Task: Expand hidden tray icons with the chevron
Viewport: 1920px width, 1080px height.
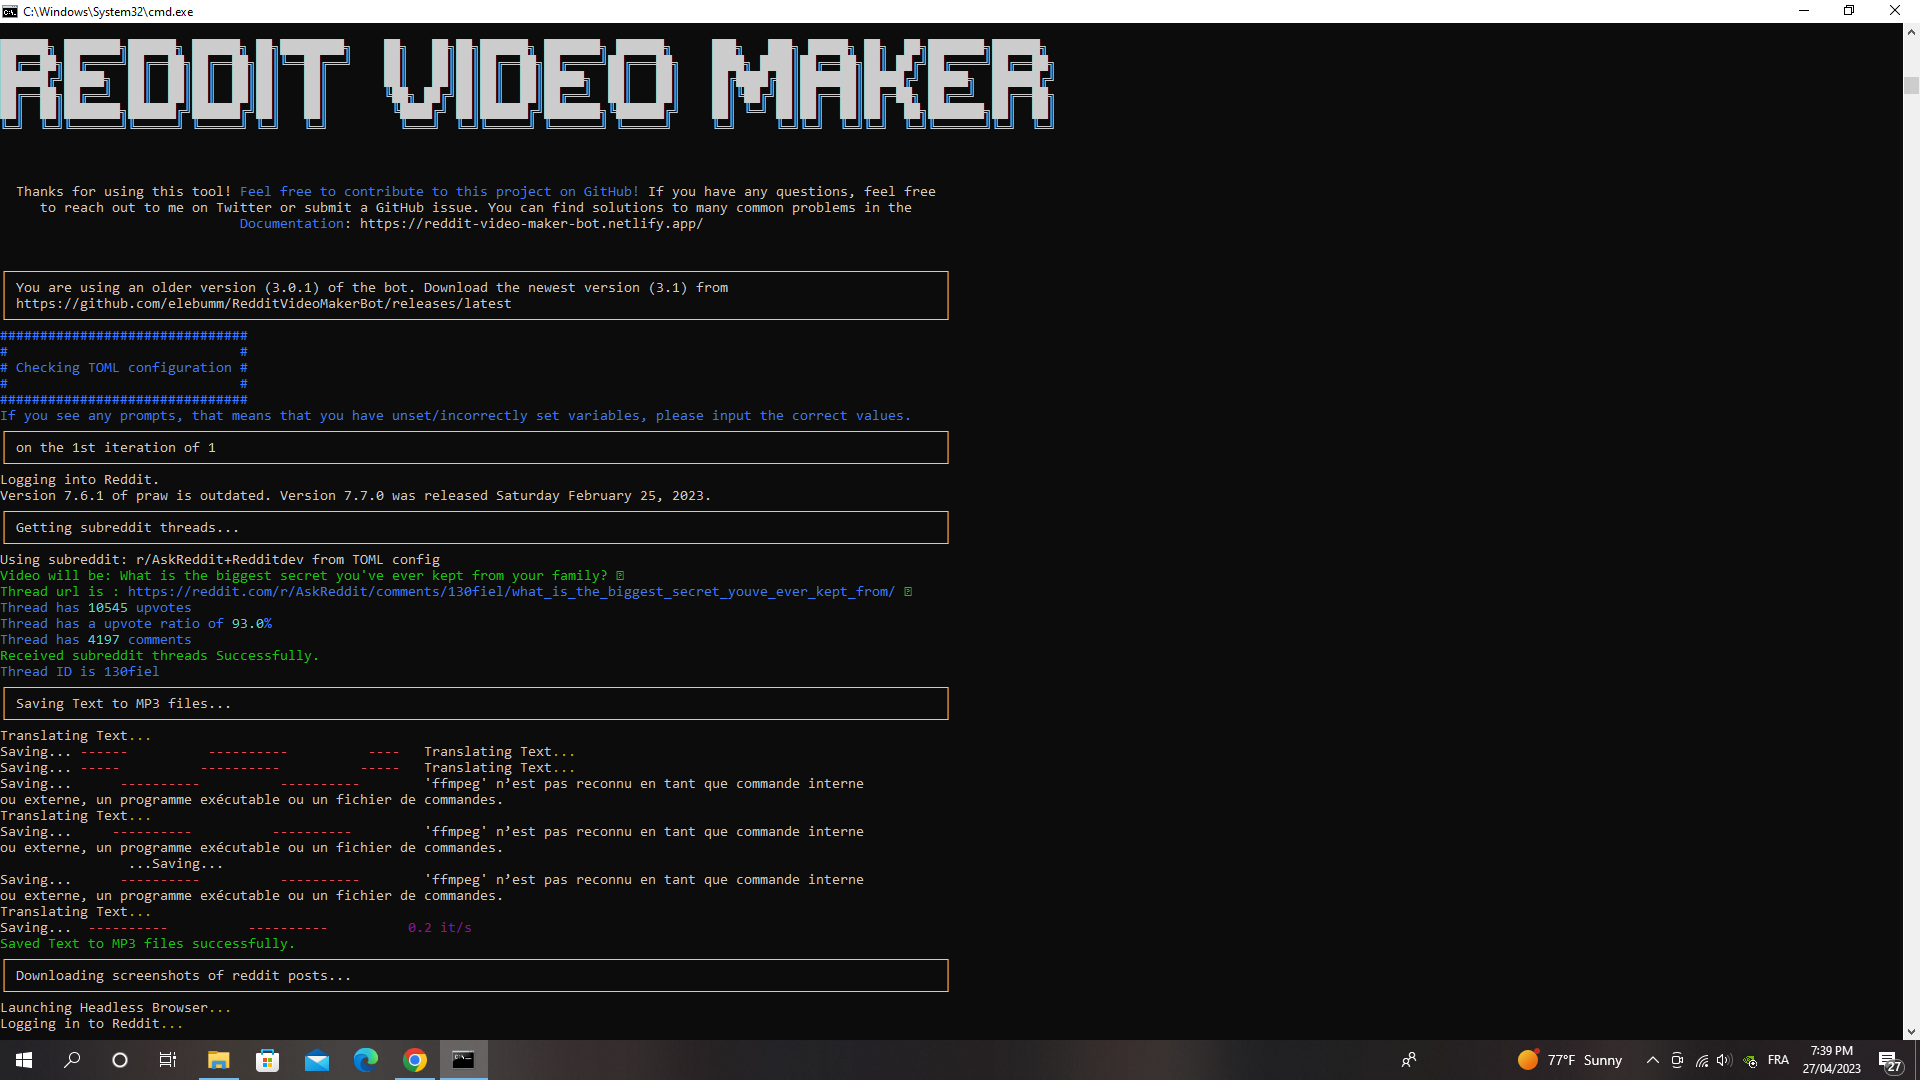Action: [1653, 1061]
